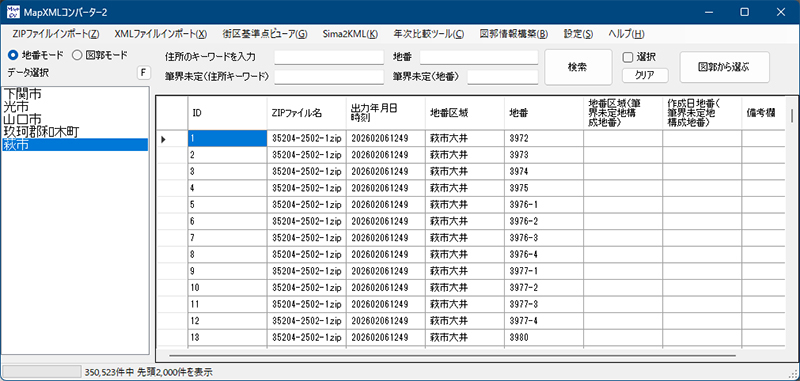Image resolution: width=800 pixels, height=381 pixels.
Task: Click the MapXML app icon in title bar
Action: pos(13,11)
